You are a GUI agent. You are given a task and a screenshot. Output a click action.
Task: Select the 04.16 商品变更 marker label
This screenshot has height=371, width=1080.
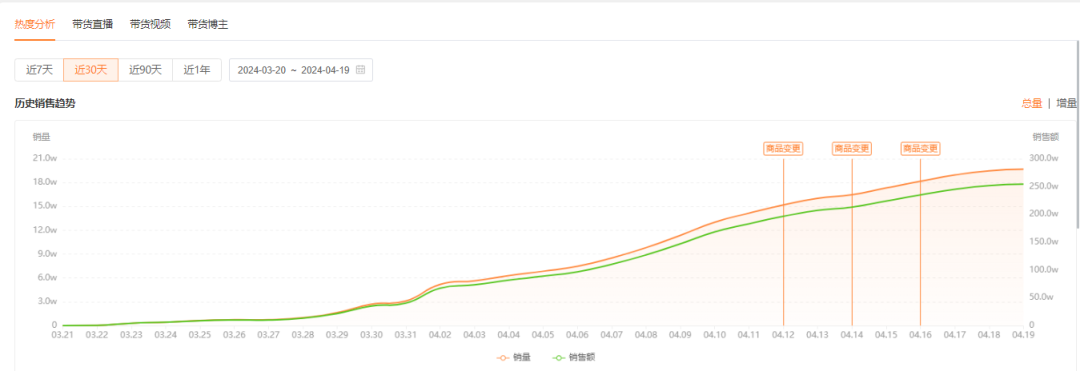(x=920, y=148)
